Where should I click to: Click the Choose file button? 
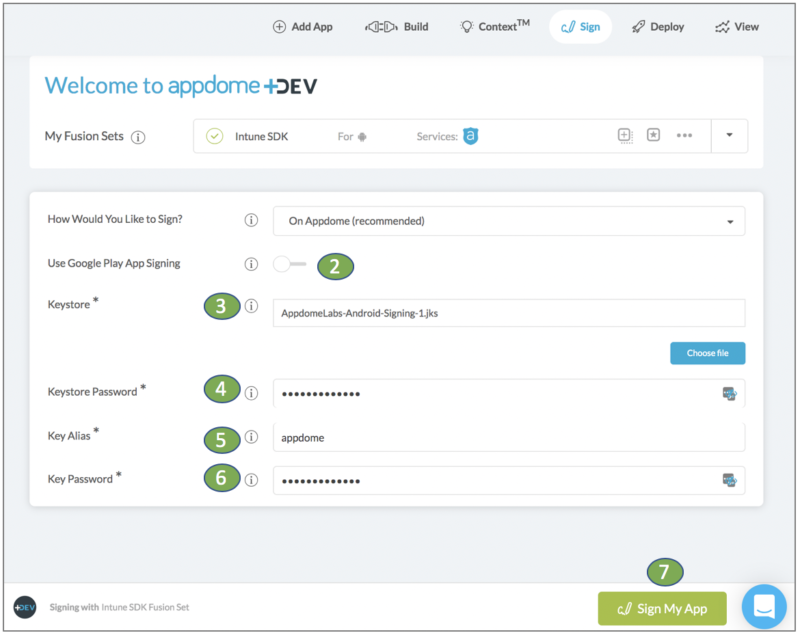coord(707,352)
